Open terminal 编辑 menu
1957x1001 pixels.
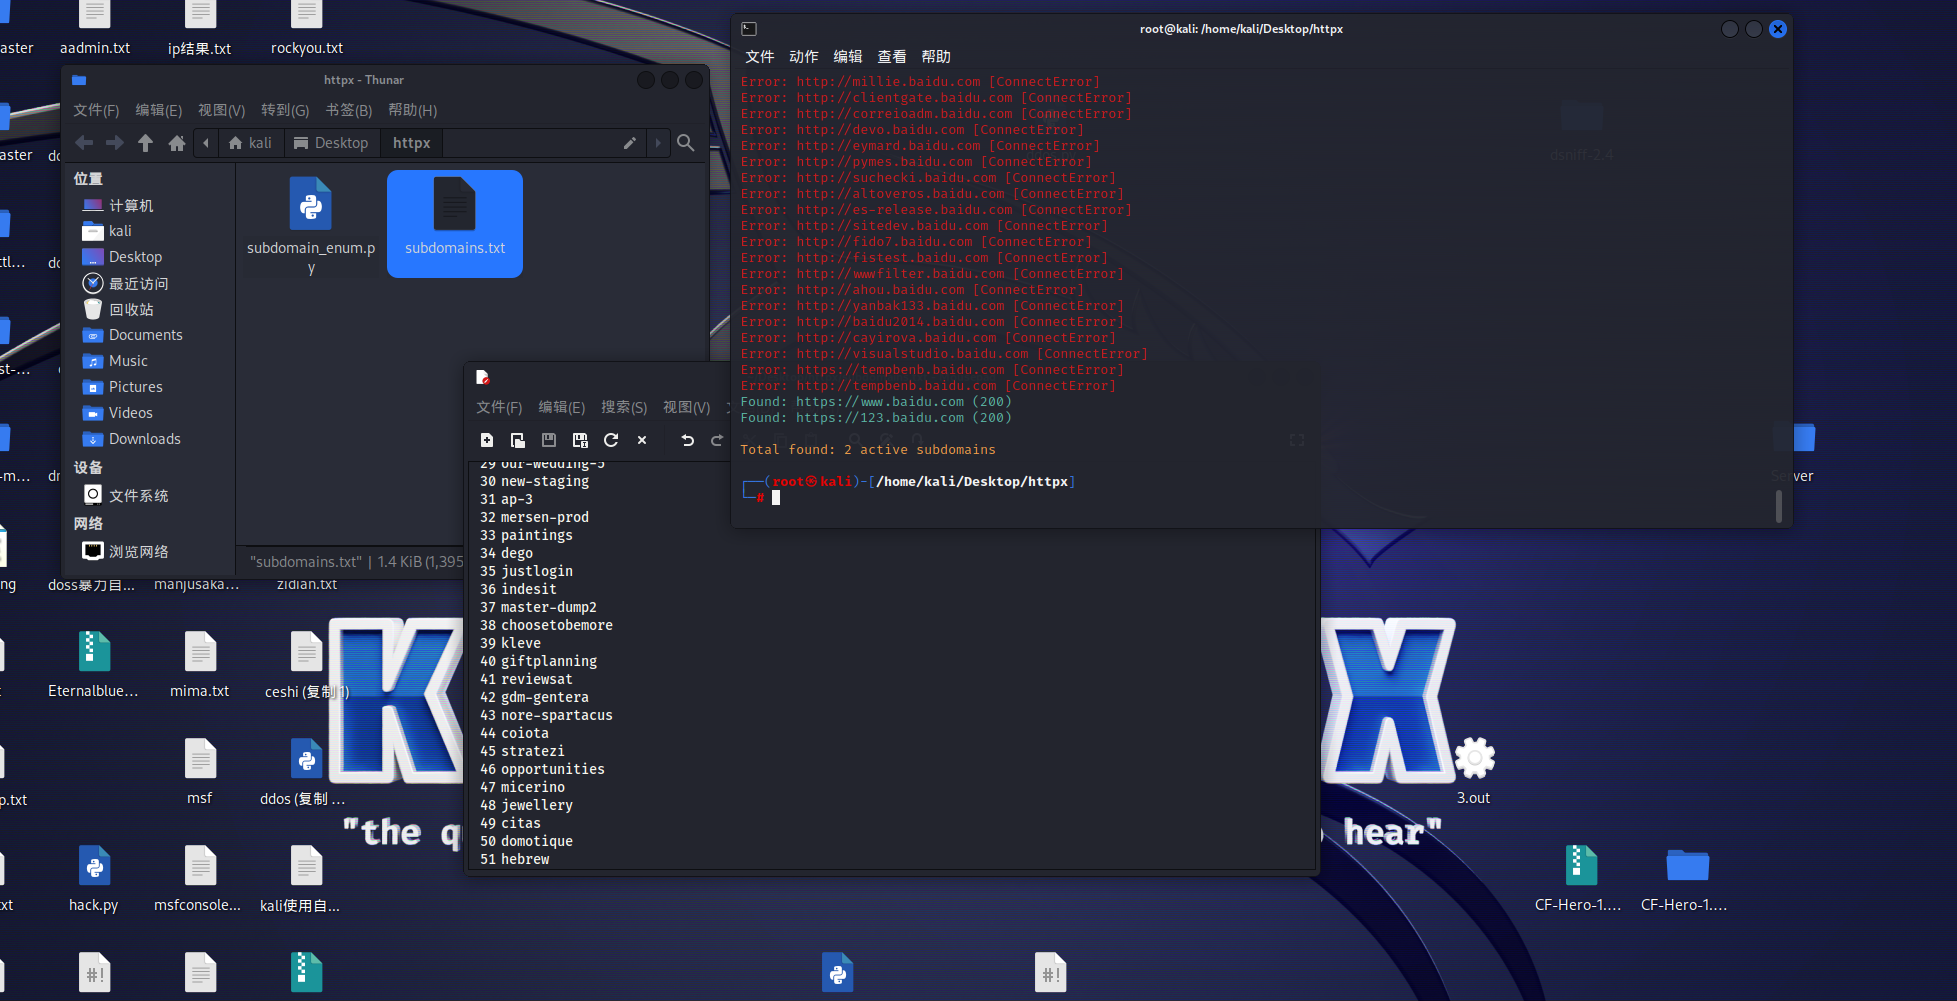848,57
